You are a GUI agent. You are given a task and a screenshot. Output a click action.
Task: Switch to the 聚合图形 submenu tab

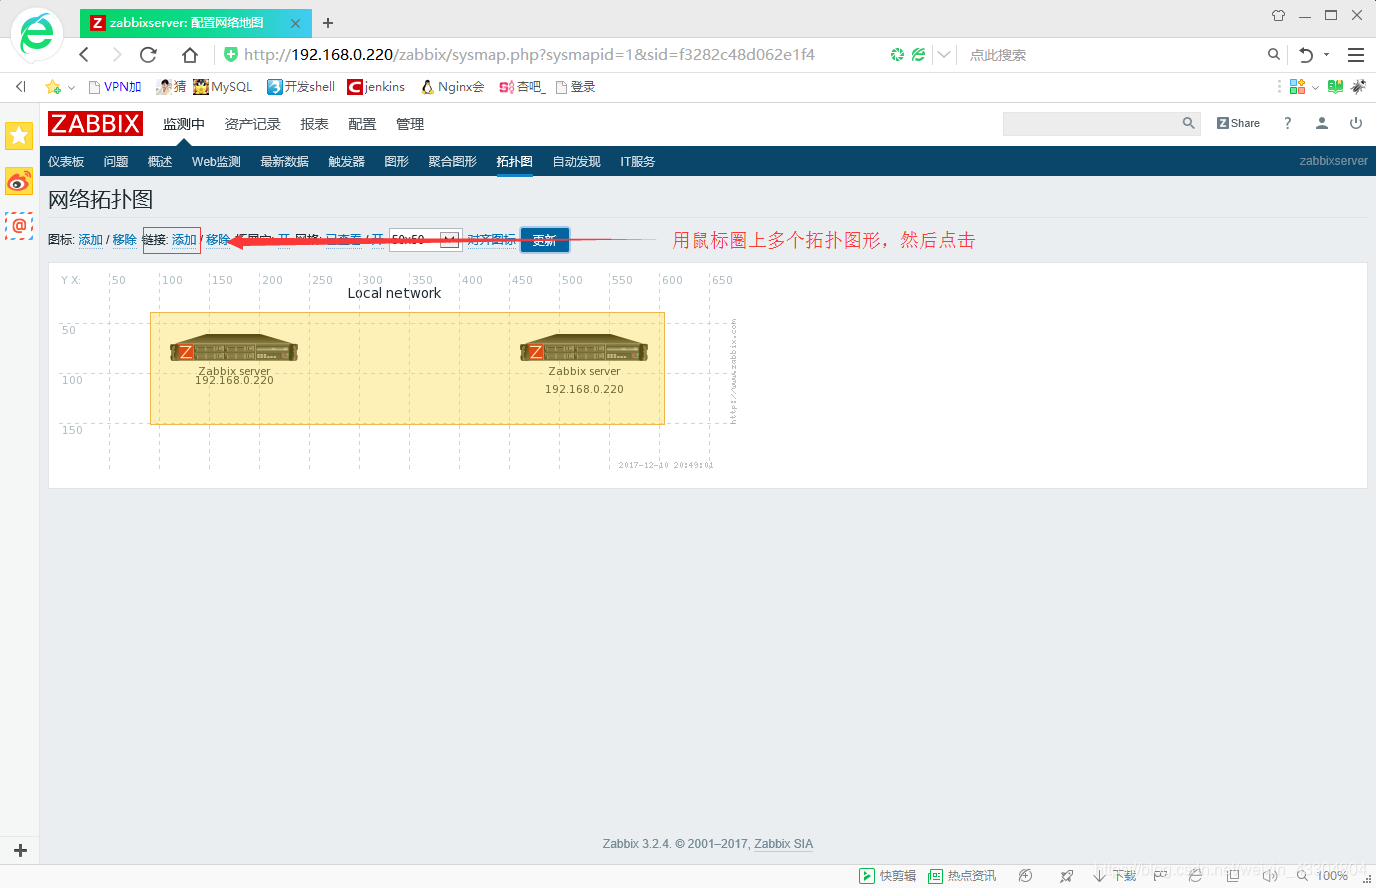click(x=453, y=161)
